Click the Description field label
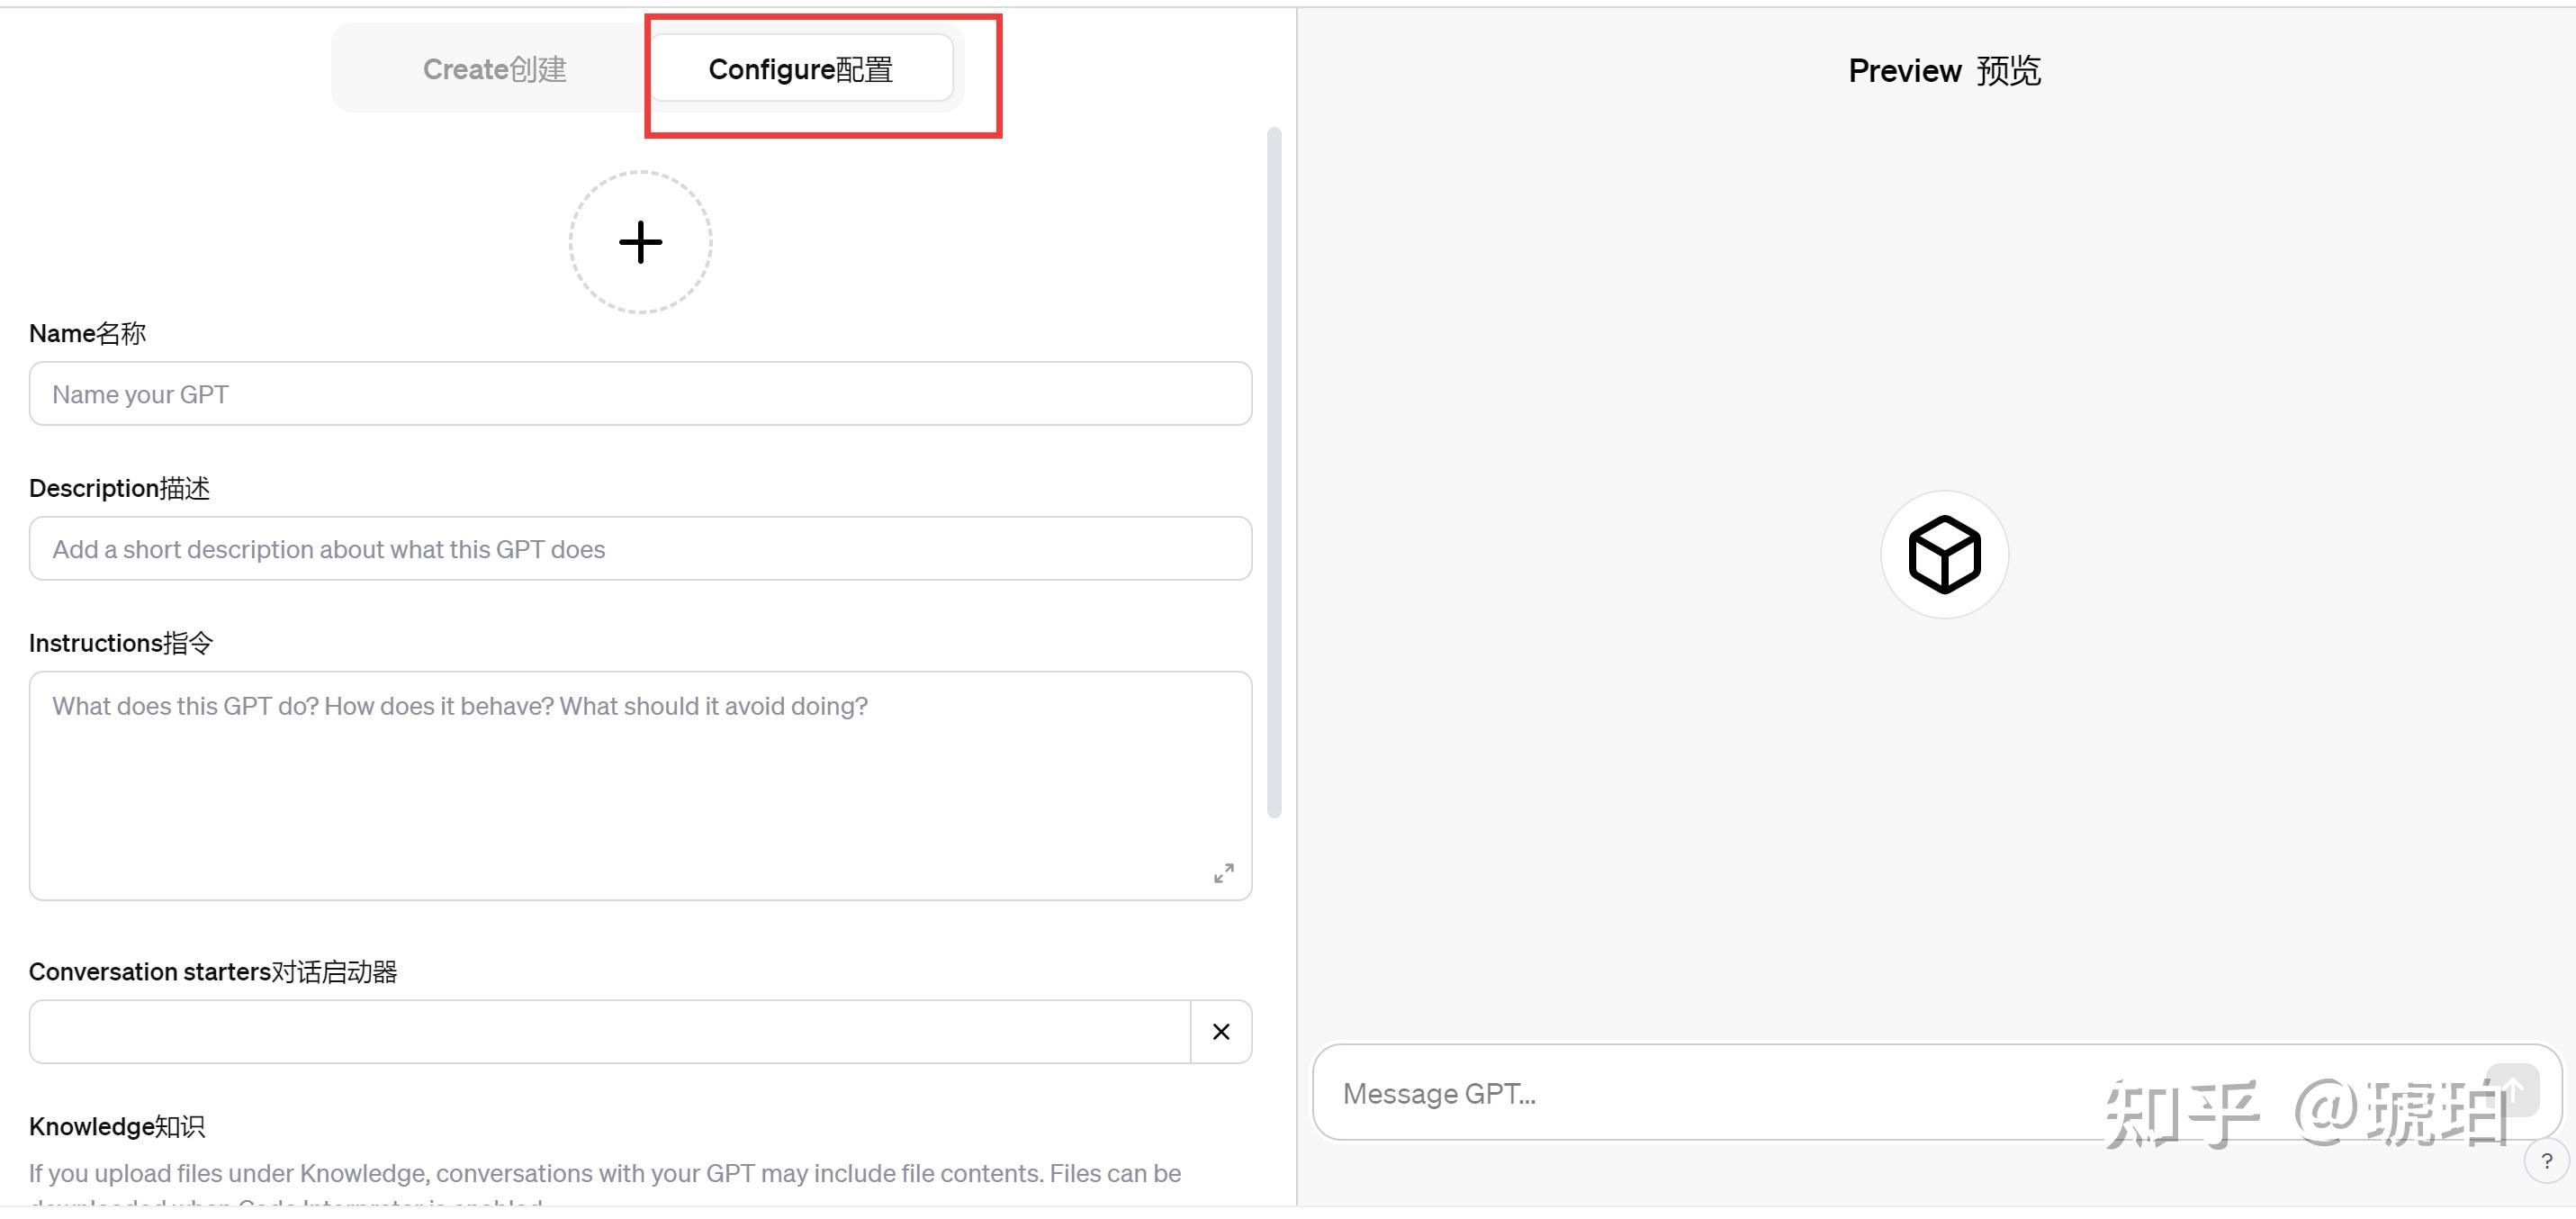This screenshot has width=2576, height=1219. (x=119, y=488)
